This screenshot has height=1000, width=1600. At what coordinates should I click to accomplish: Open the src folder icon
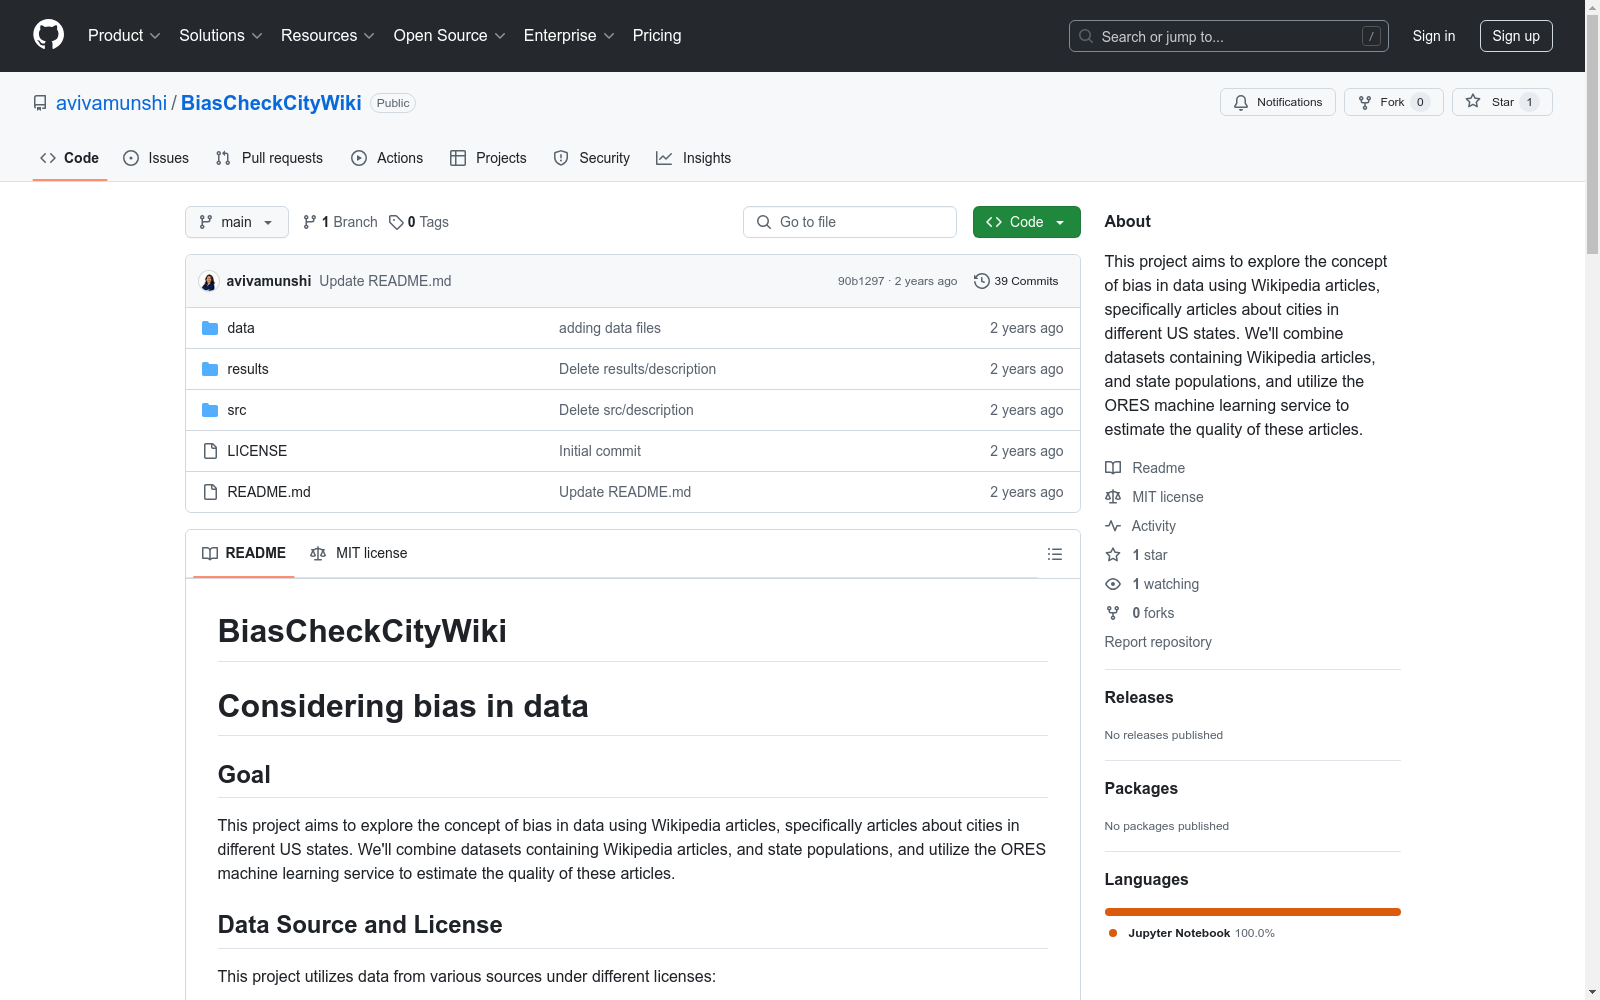click(x=210, y=410)
